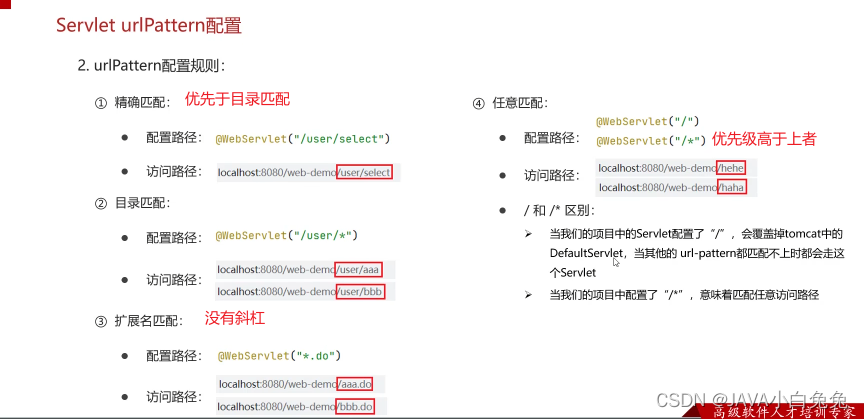Click the "① 精确匹配:" section label
The image size is (864, 419).
tap(133, 102)
